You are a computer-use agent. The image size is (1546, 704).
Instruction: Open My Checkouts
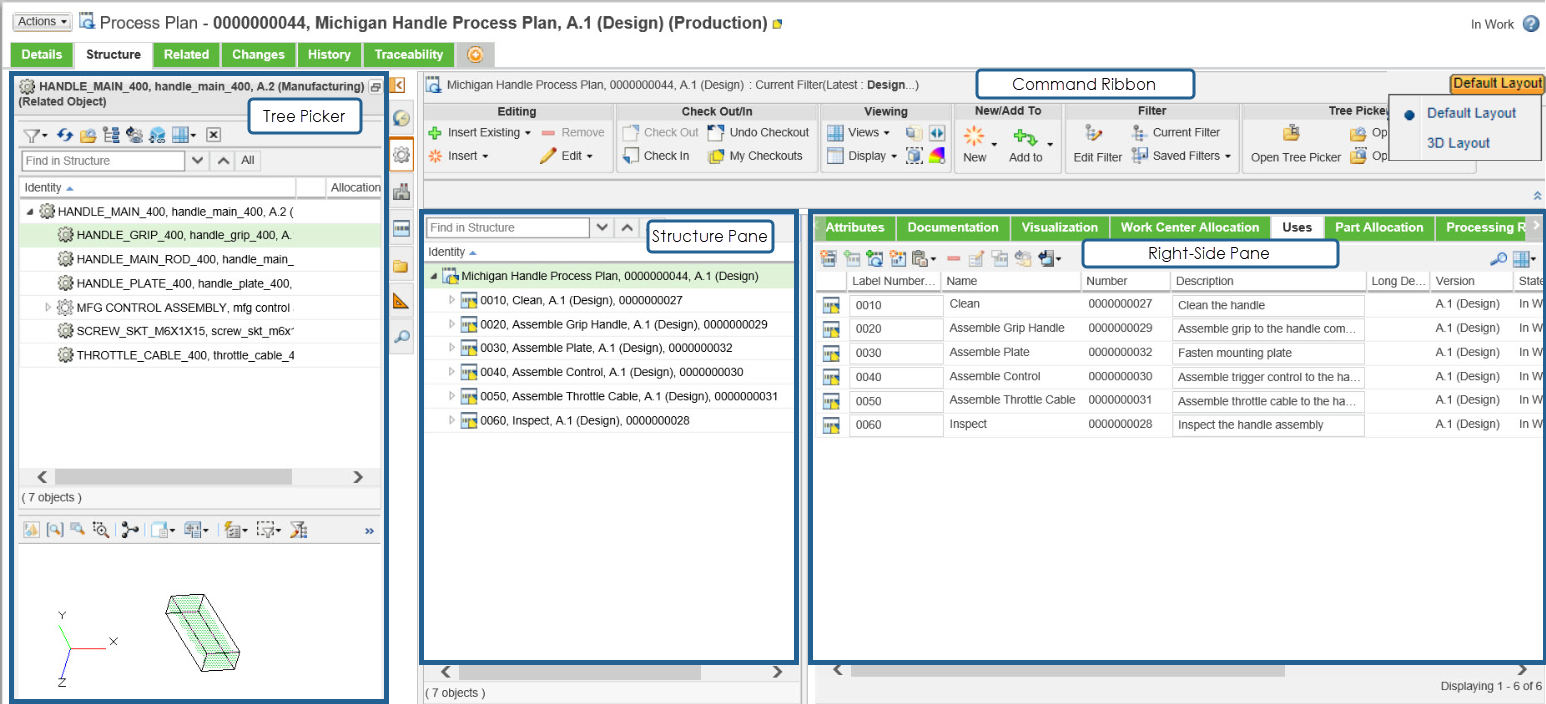pyautogui.click(x=755, y=156)
